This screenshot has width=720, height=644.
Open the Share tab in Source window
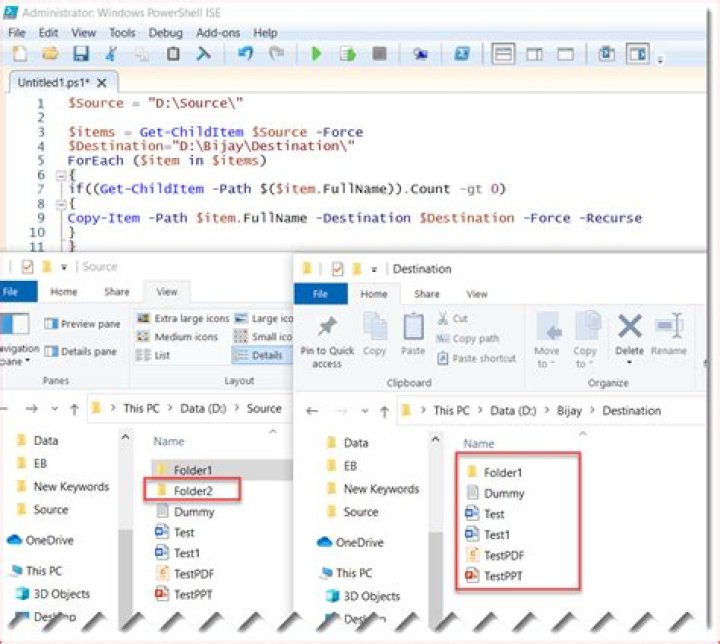click(x=117, y=292)
